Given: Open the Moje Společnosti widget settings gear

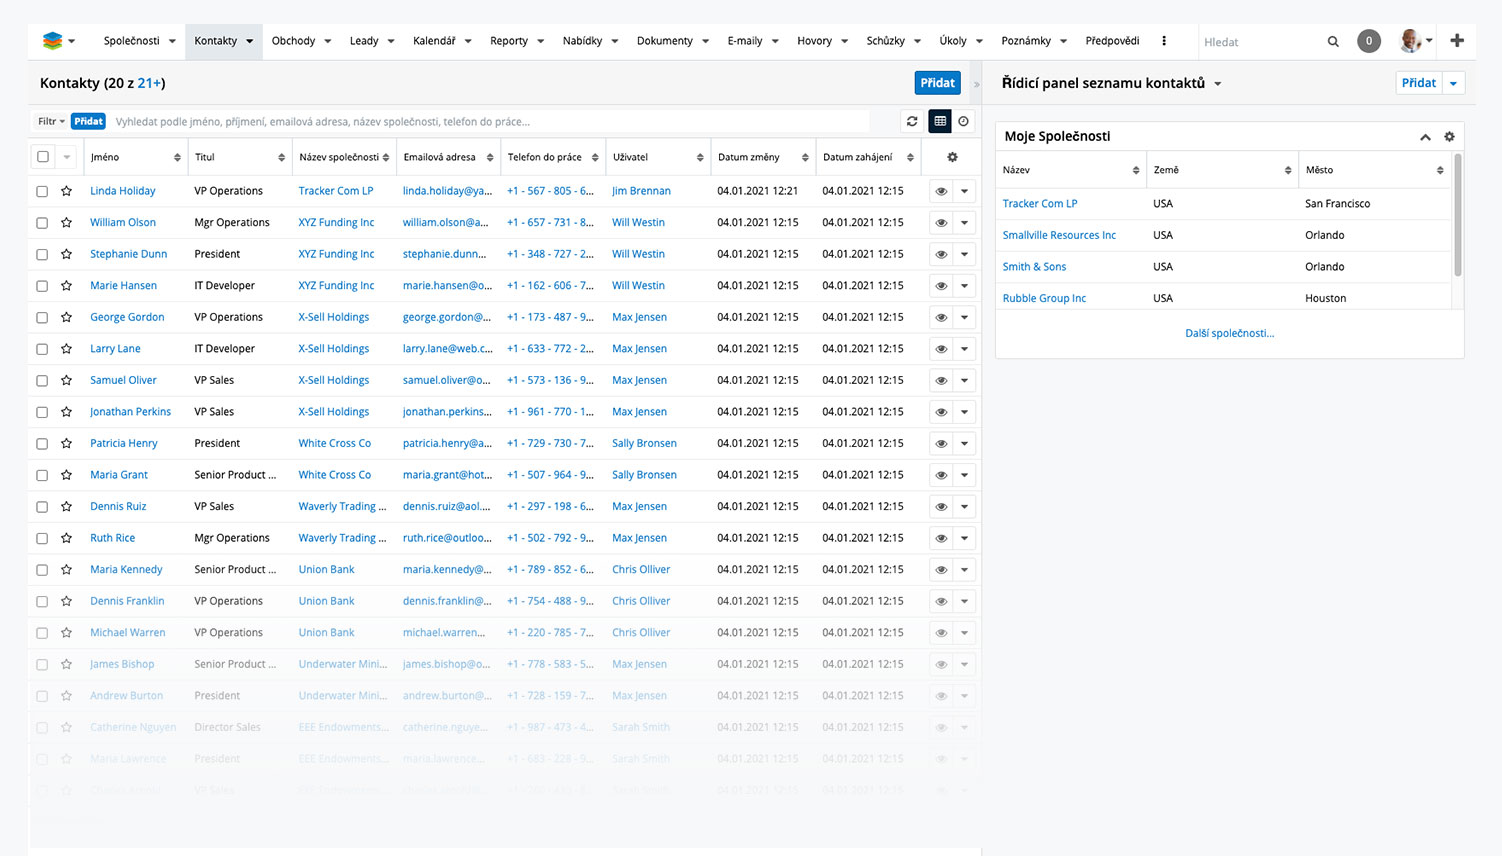Looking at the screenshot, I should point(1449,137).
